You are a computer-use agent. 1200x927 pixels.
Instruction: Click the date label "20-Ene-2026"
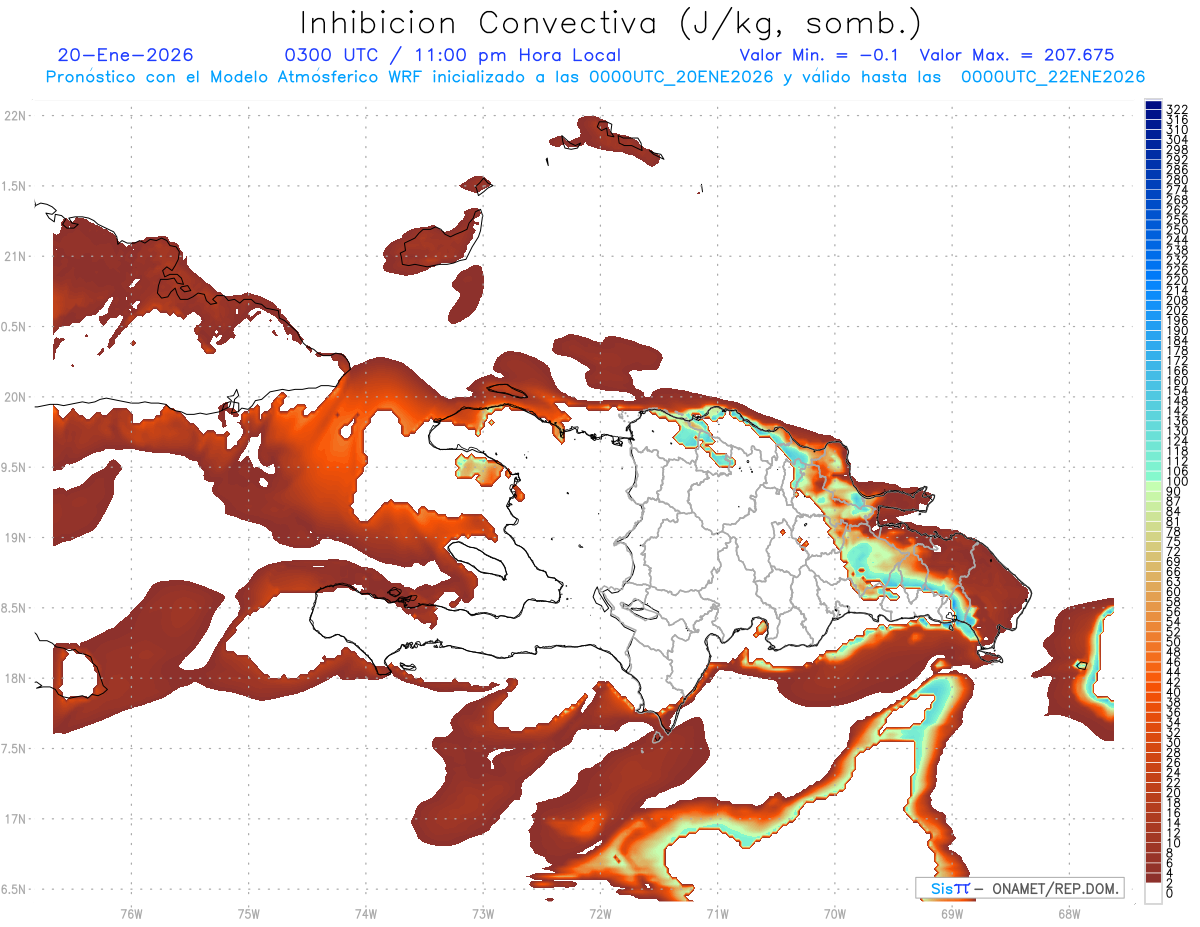[x=126, y=55]
